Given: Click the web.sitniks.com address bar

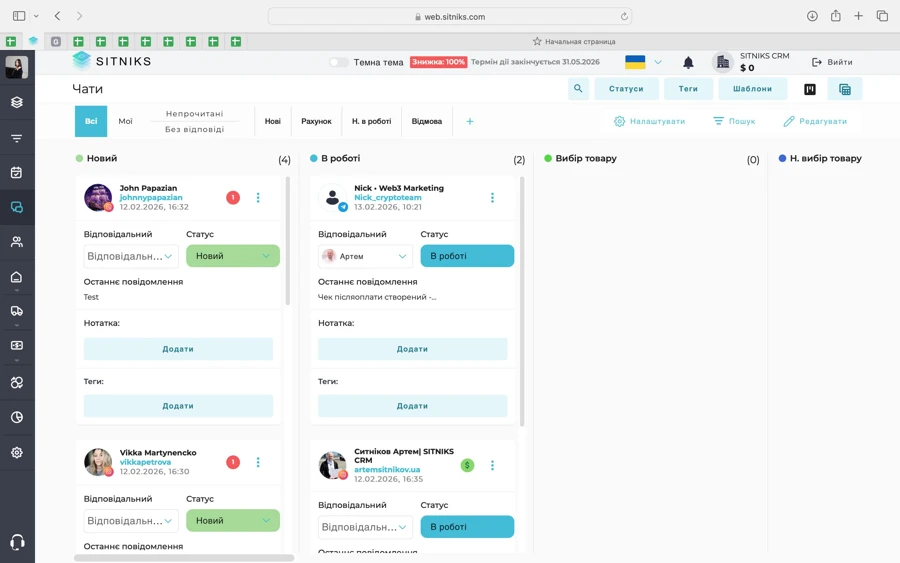Looking at the screenshot, I should point(450,17).
